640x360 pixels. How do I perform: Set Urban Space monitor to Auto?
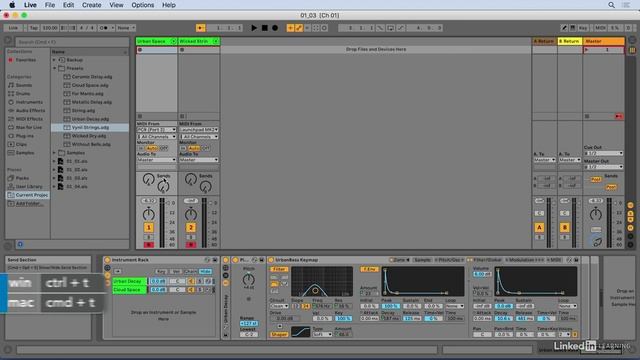click(x=152, y=148)
